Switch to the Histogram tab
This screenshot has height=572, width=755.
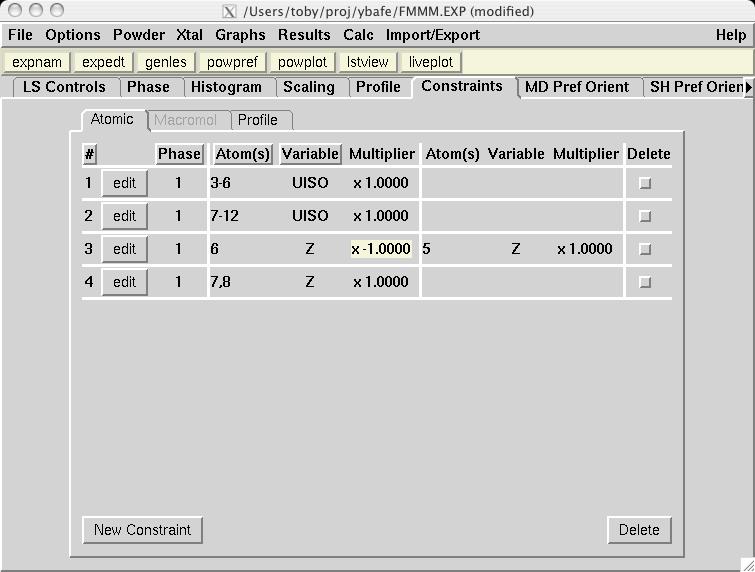pos(226,87)
